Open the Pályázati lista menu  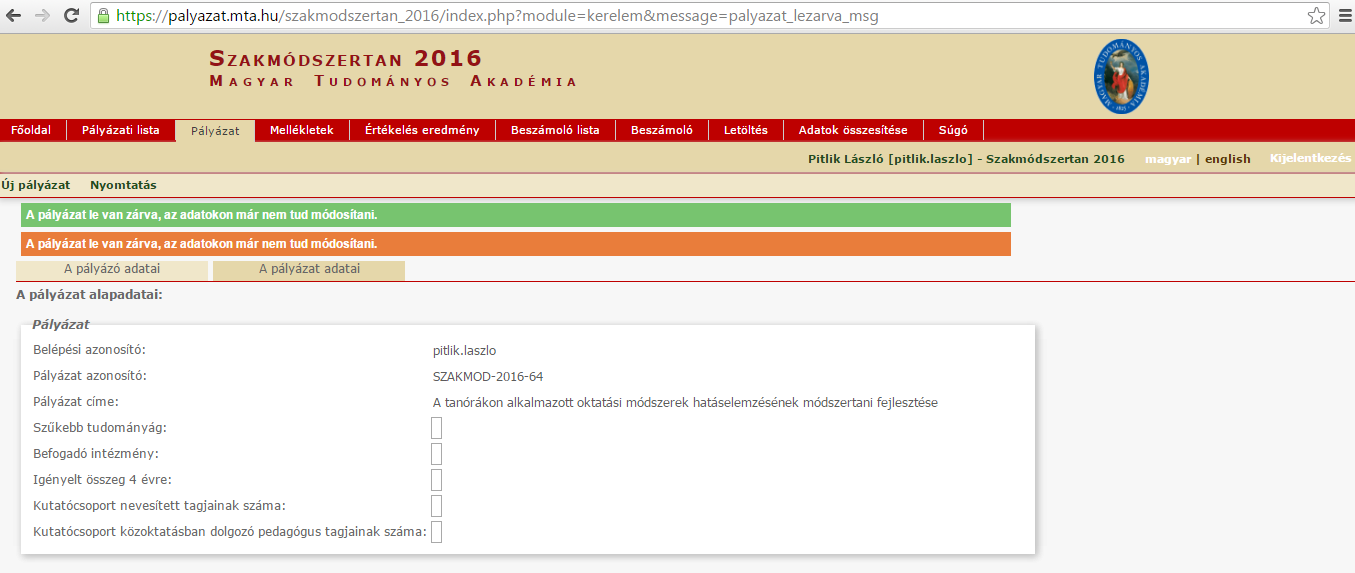pyautogui.click(x=120, y=130)
